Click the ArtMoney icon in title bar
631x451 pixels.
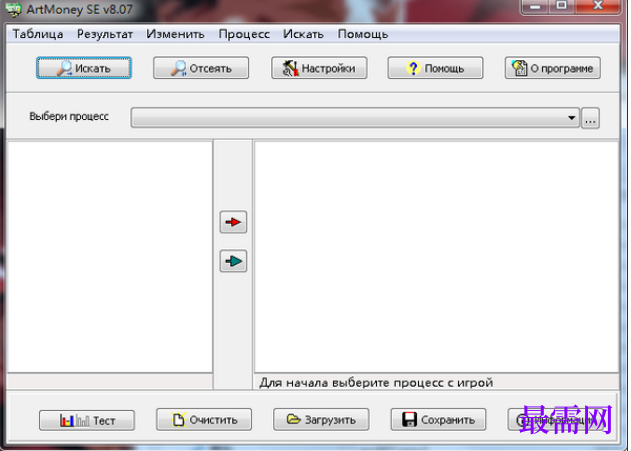click(13, 9)
